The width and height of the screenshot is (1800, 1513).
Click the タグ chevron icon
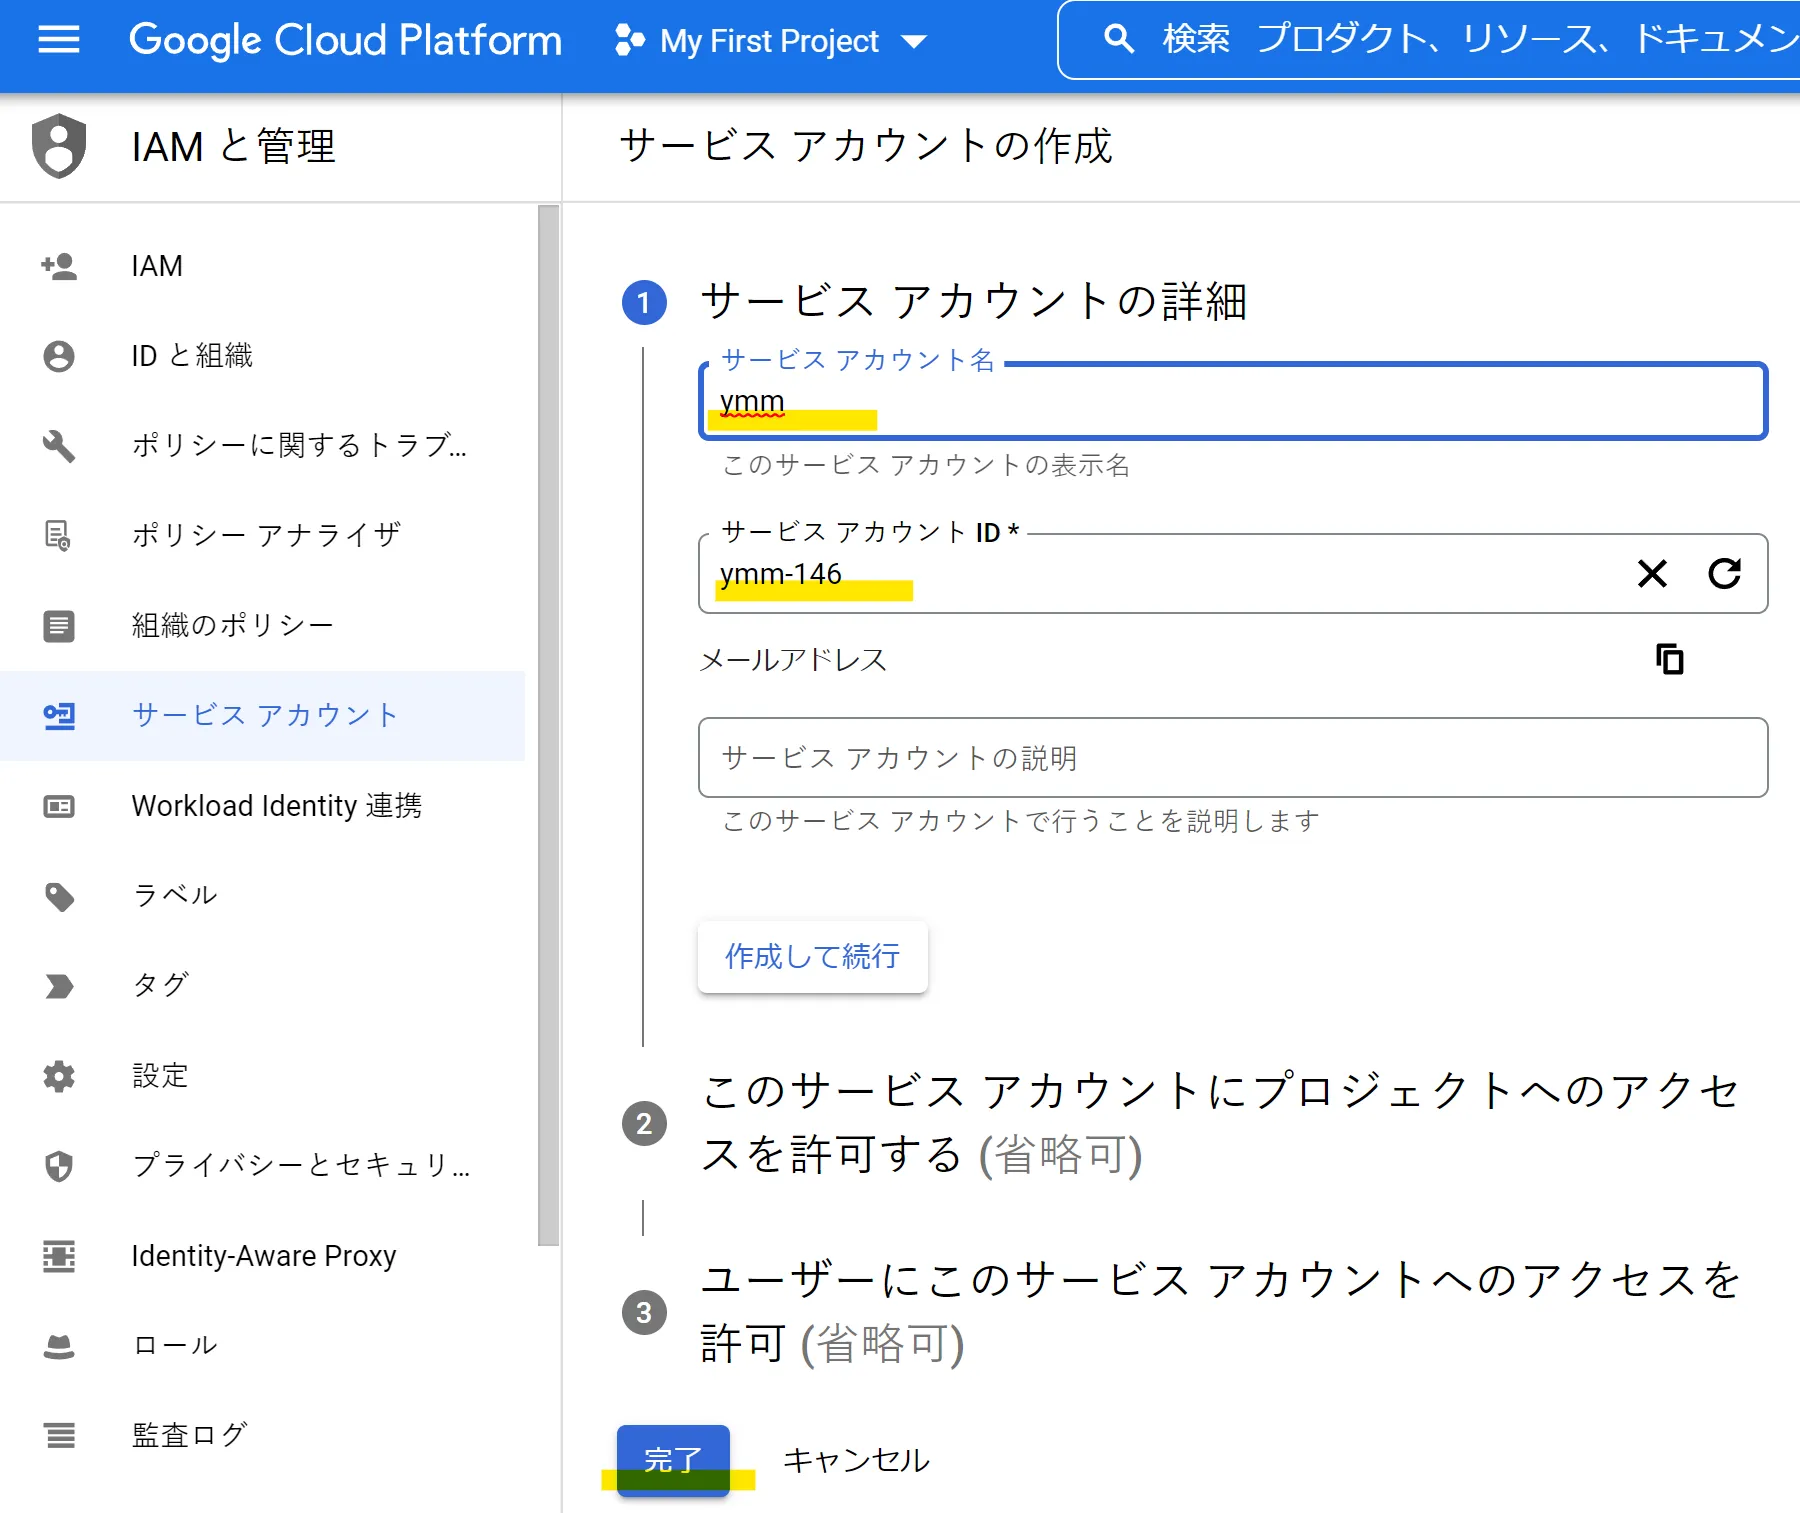coord(59,986)
